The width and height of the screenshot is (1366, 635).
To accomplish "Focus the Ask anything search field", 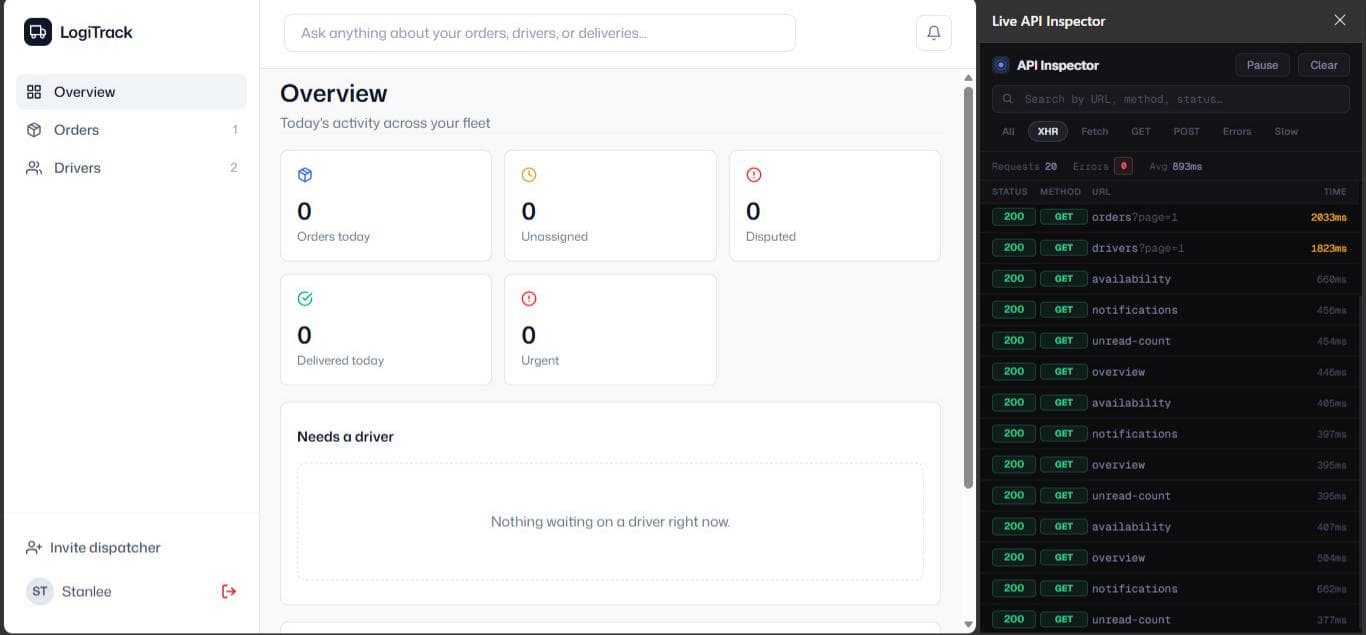I will pos(540,33).
